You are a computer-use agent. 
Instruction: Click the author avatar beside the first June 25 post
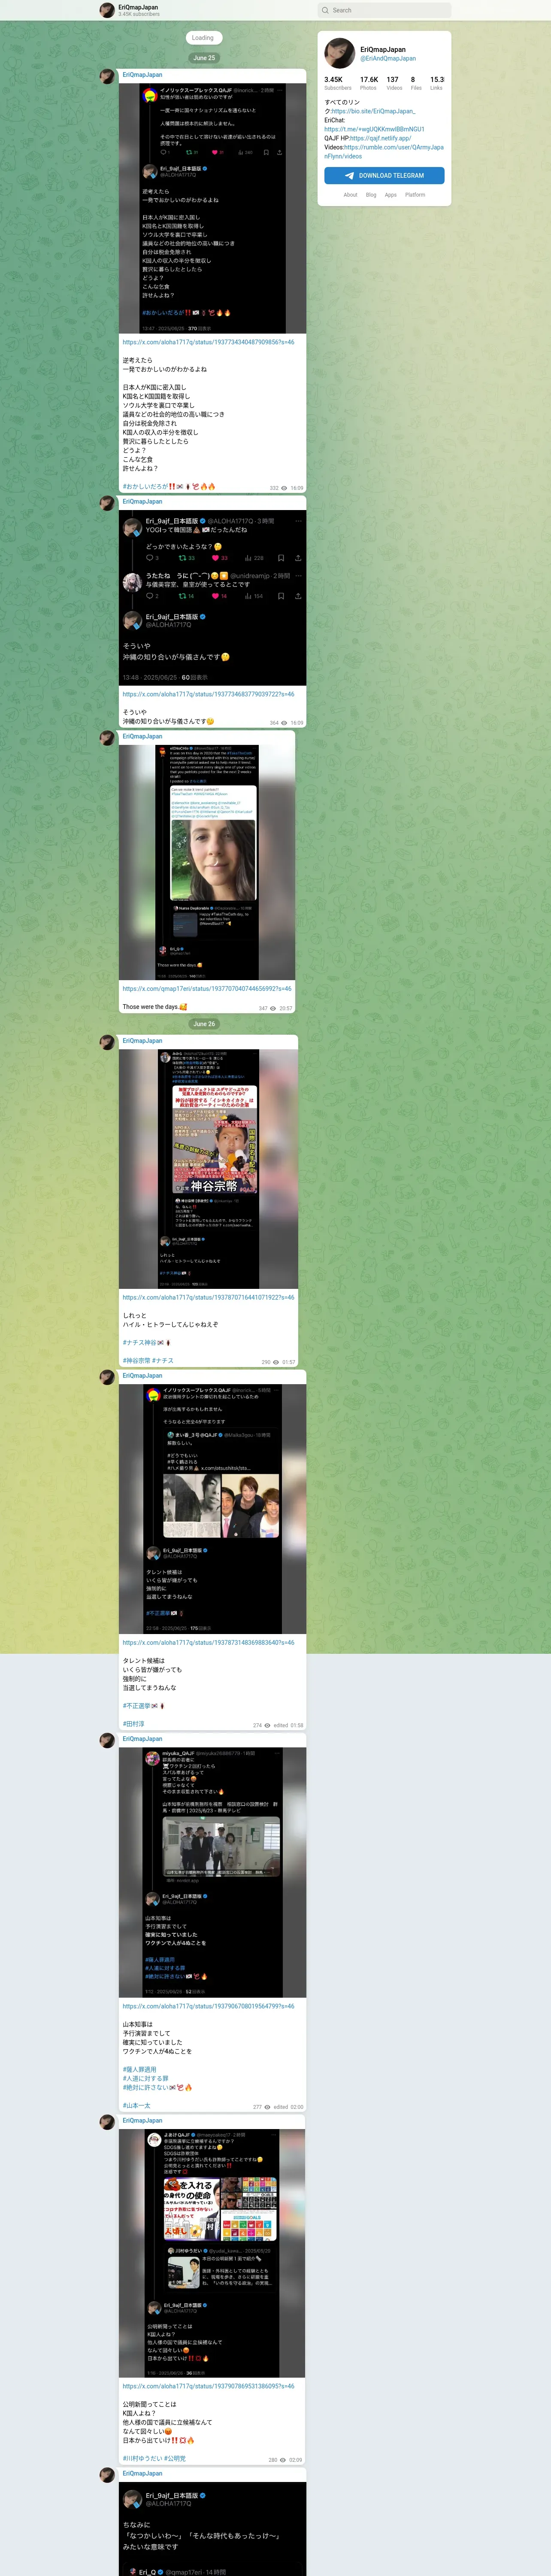(107, 76)
